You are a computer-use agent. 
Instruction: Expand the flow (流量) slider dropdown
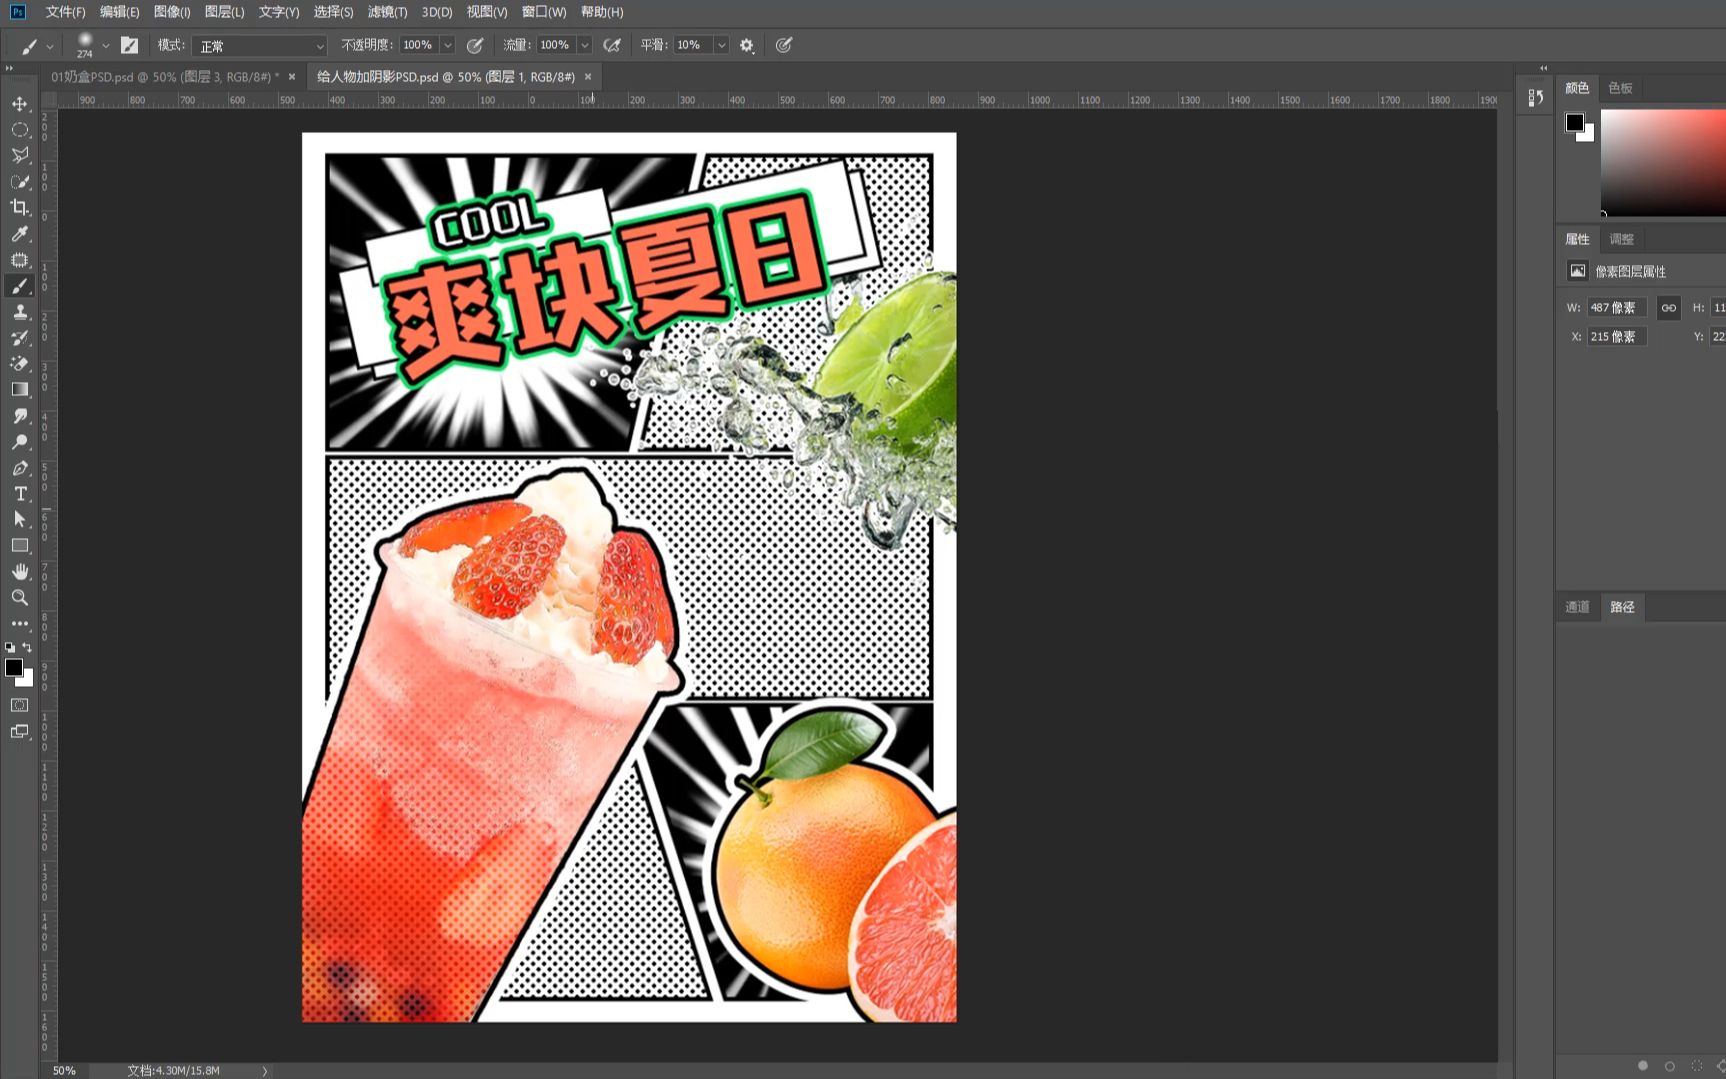pos(585,45)
